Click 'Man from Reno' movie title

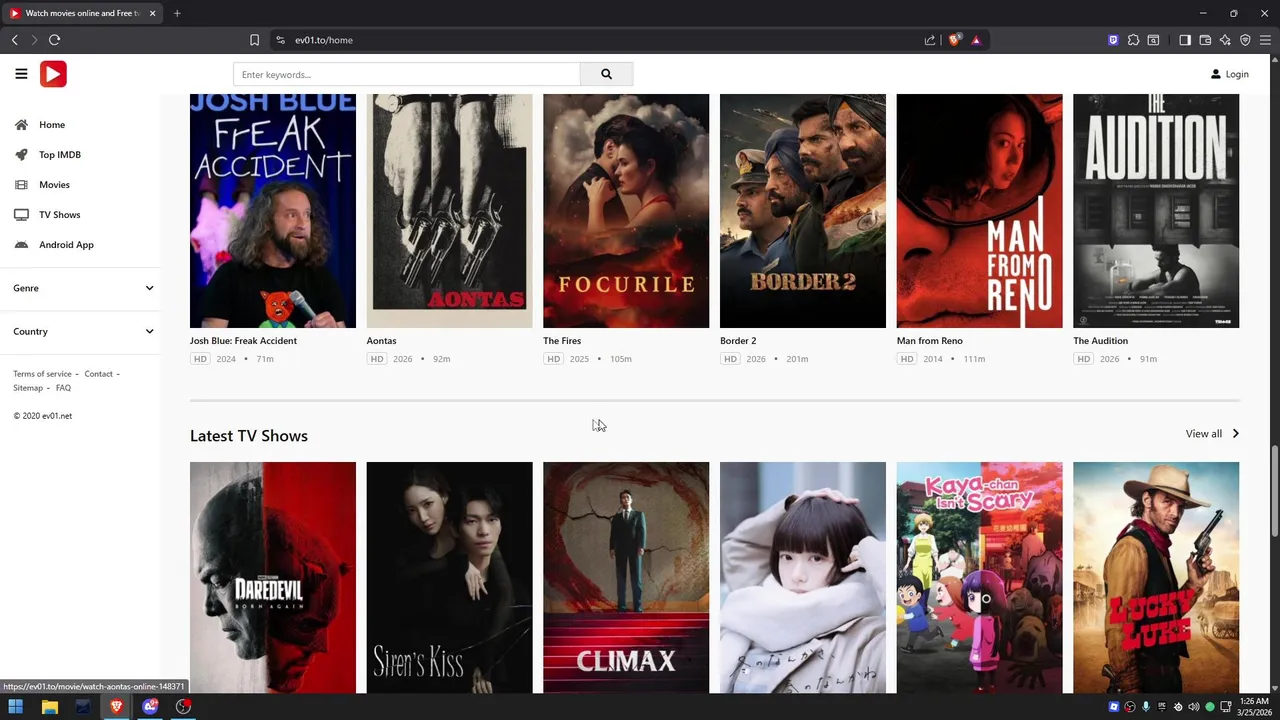click(930, 341)
